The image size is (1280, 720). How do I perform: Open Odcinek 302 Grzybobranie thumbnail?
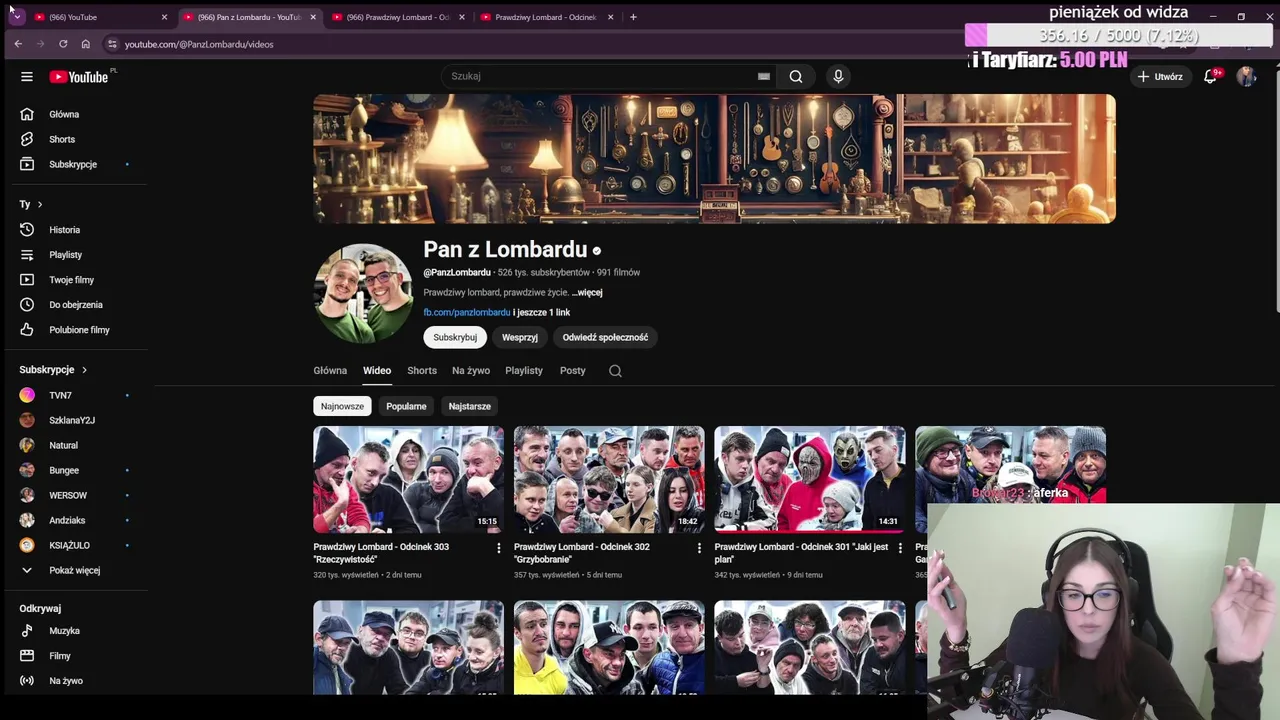click(609, 480)
